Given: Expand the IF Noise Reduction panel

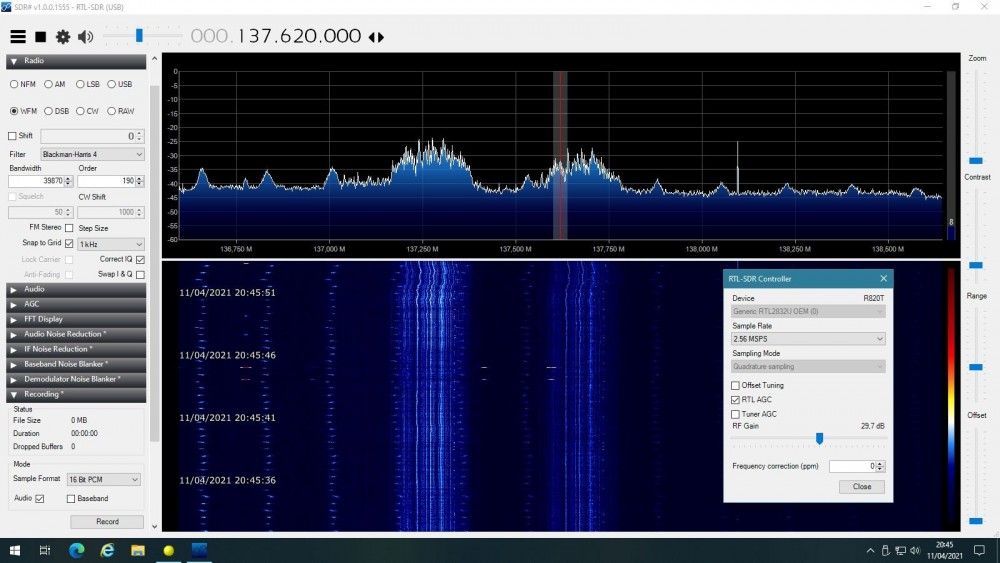Looking at the screenshot, I should (76, 349).
